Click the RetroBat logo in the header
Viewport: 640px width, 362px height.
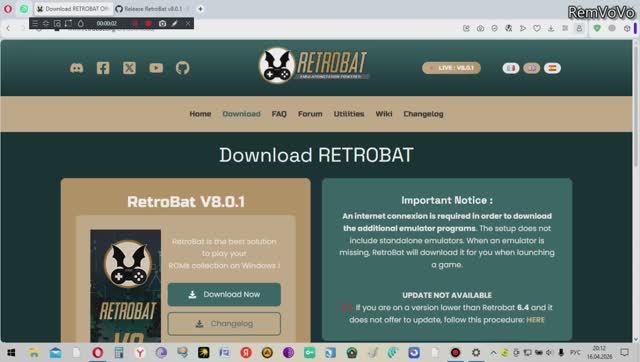click(313, 65)
